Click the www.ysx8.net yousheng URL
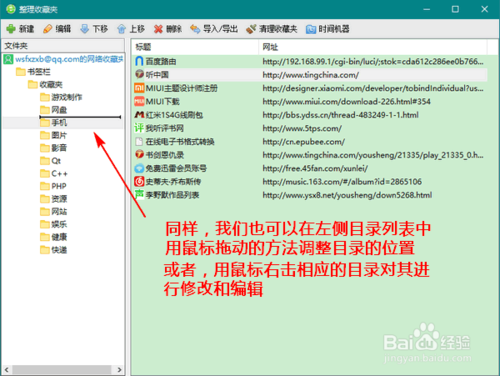The width and height of the screenshot is (500, 376). coord(347,195)
